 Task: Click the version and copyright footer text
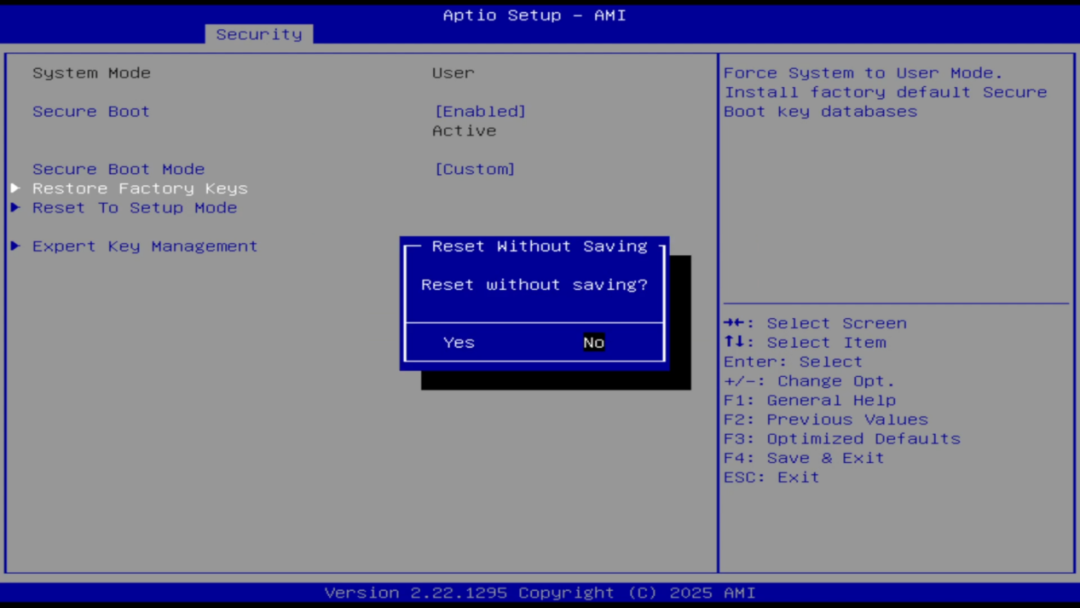point(540,593)
